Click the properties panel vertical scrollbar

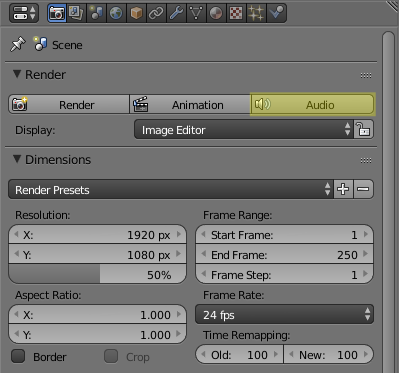[x=388, y=202]
